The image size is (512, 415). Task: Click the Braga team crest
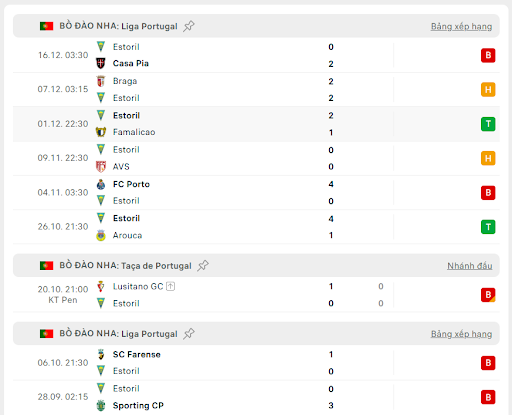tap(101, 81)
